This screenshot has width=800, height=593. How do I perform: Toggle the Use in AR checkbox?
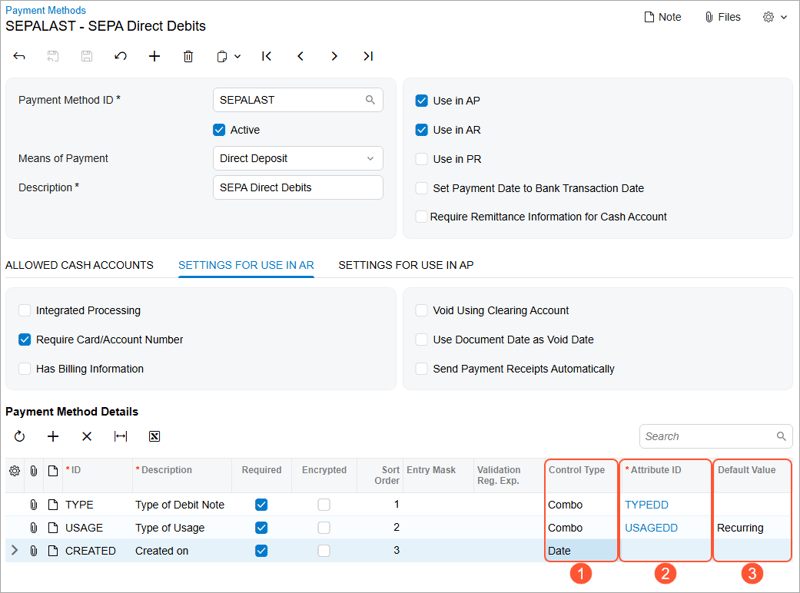(421, 130)
